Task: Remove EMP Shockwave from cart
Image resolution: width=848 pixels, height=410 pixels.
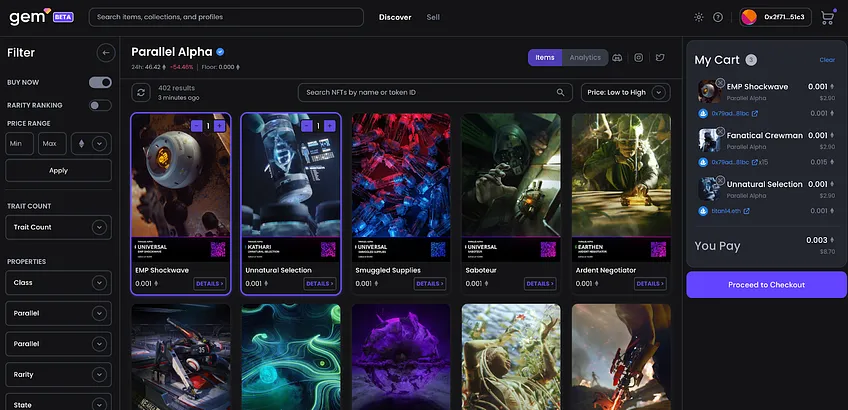Action: [x=720, y=83]
